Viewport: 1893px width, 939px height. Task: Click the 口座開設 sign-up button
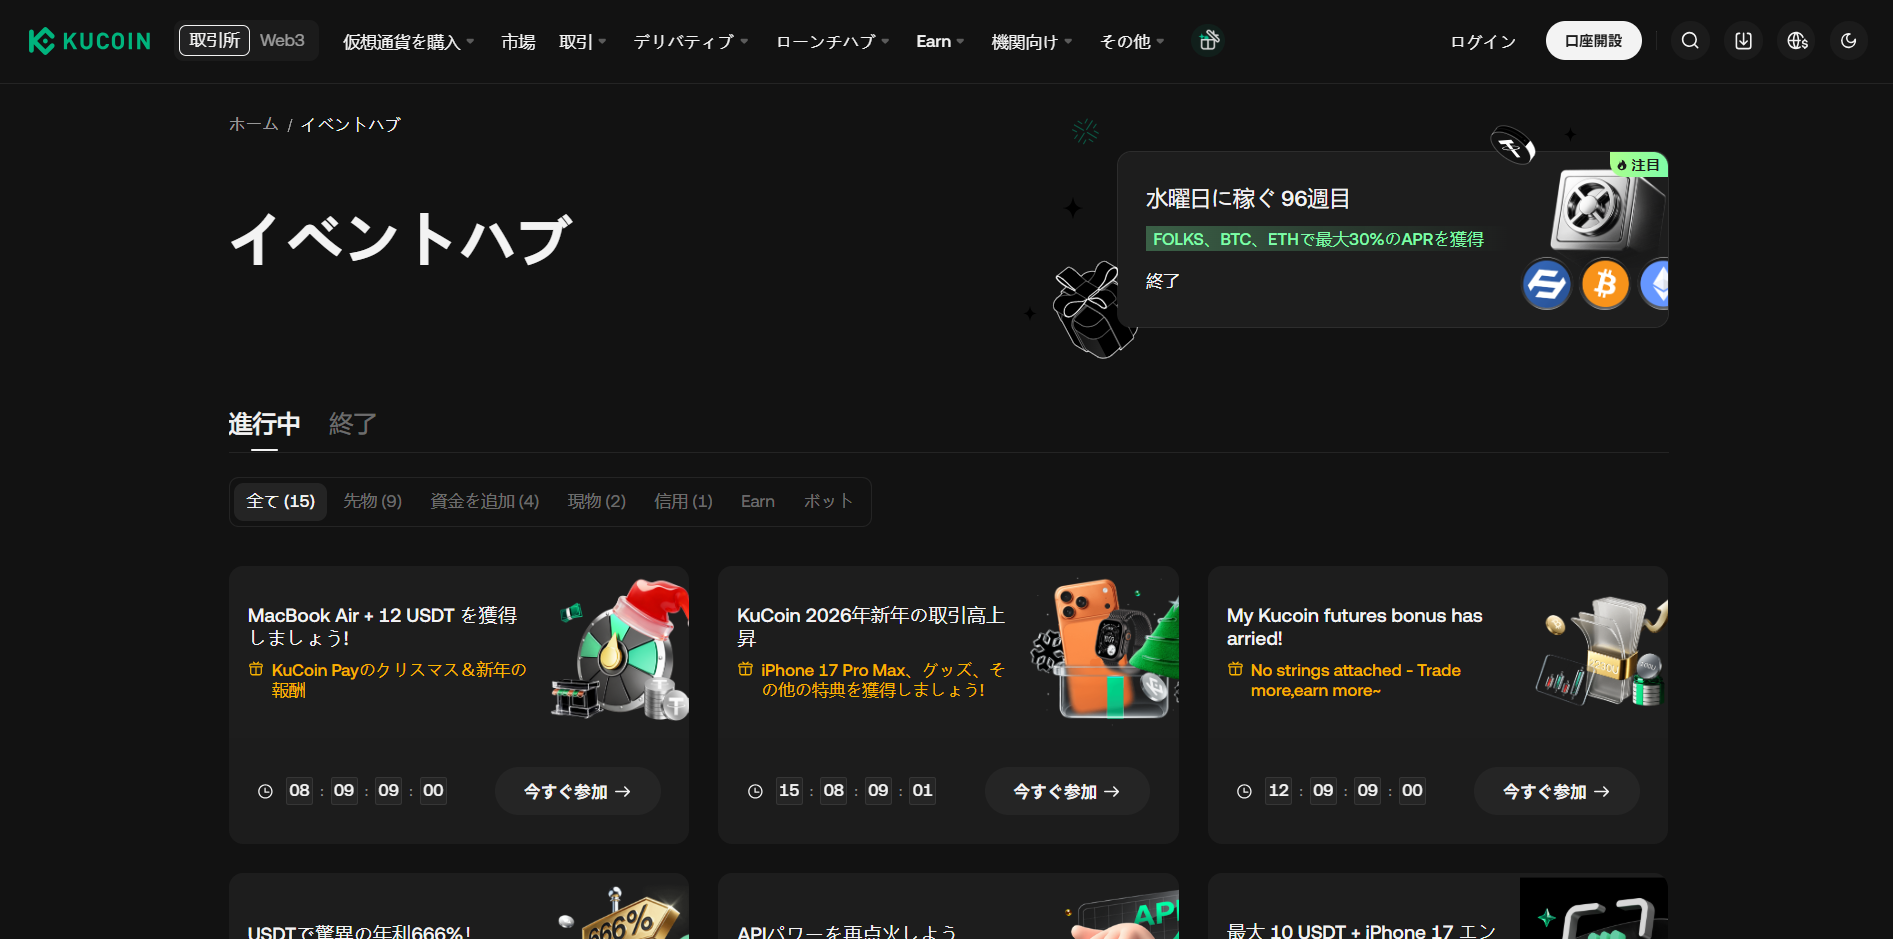1593,41
